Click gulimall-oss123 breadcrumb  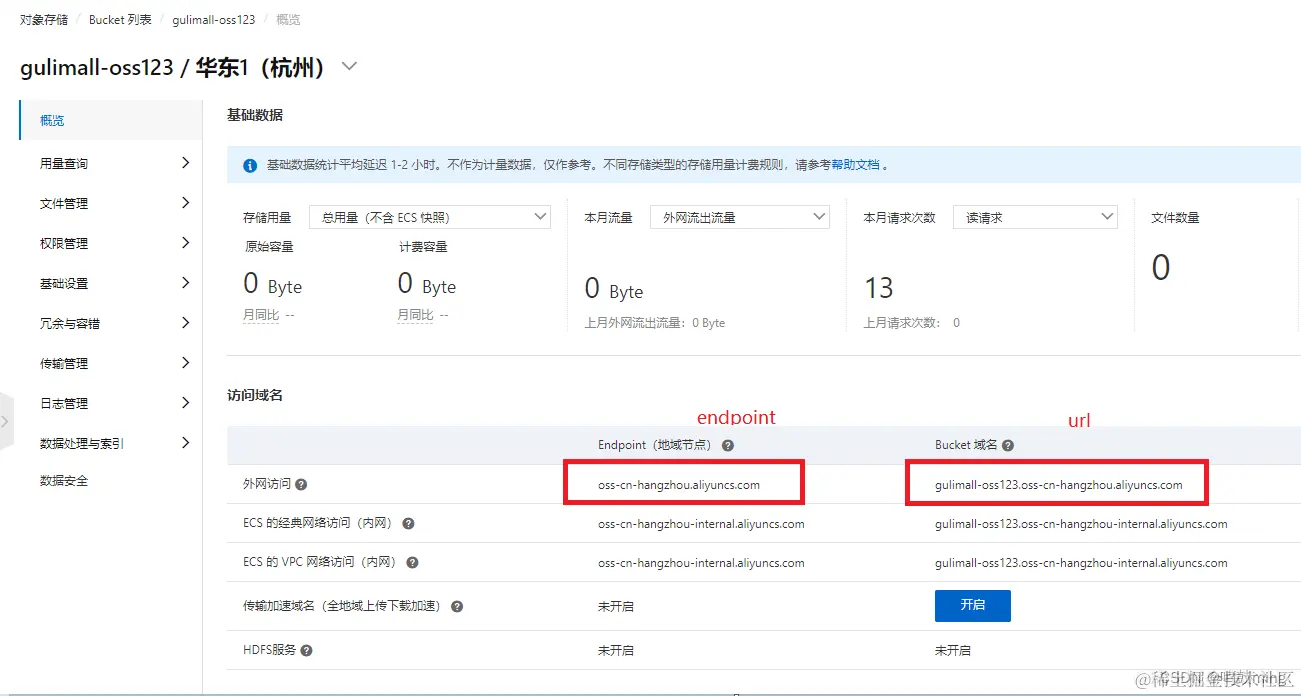pyautogui.click(x=213, y=20)
